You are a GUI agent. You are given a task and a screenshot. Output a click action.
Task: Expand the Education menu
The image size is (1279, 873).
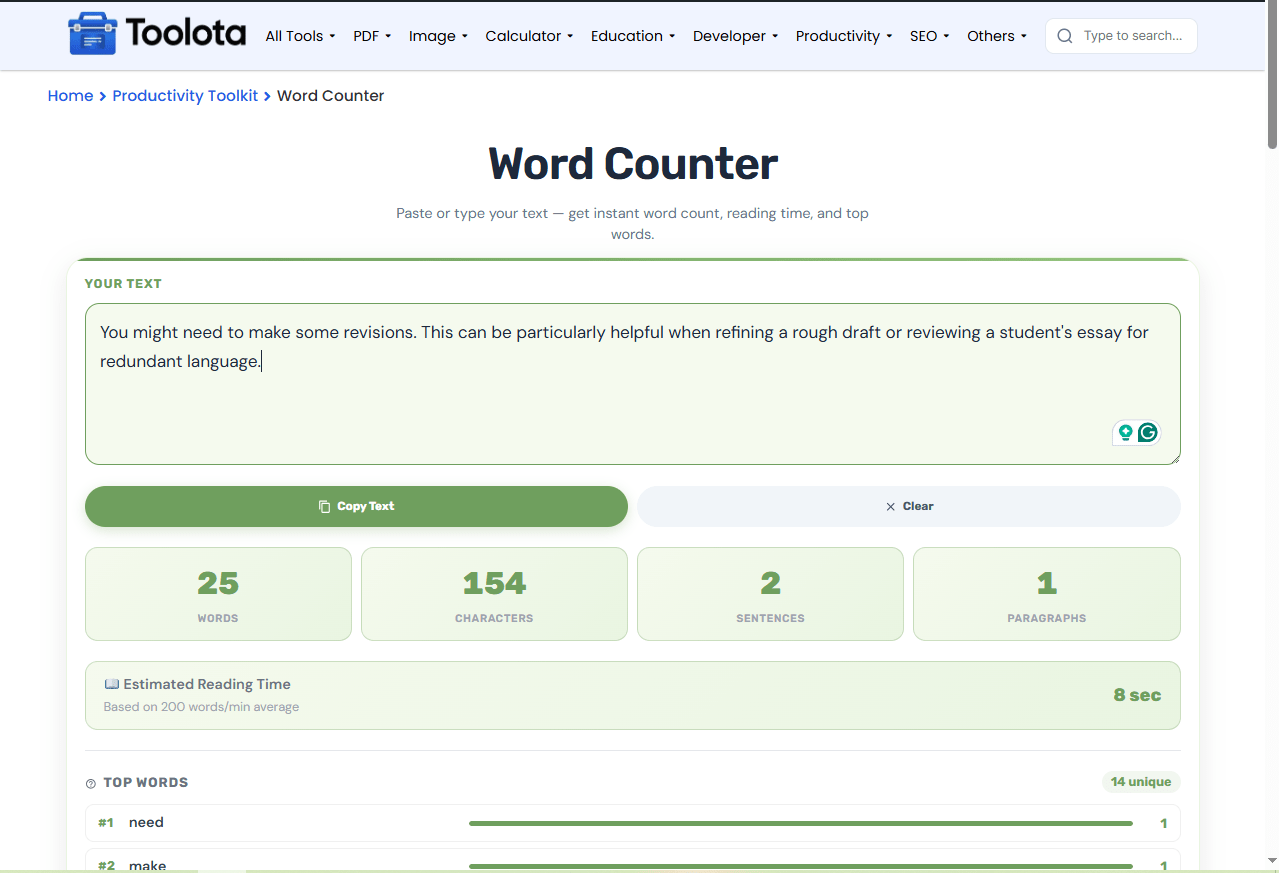pos(633,36)
